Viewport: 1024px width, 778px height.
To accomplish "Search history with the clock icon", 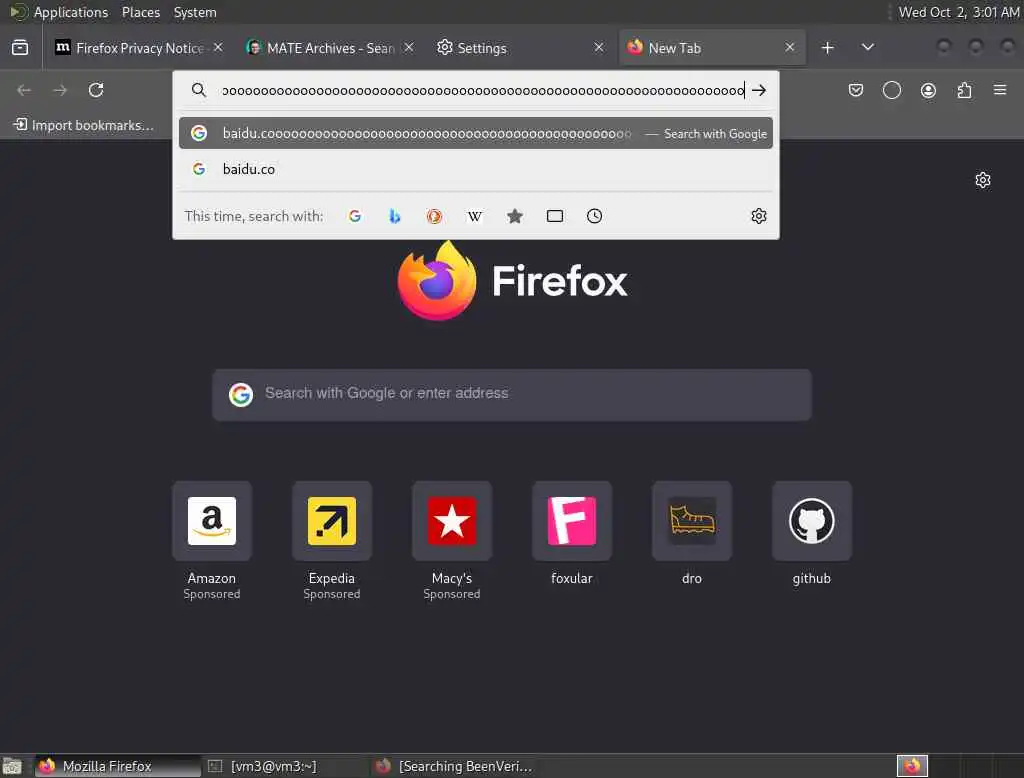I will (x=594, y=216).
